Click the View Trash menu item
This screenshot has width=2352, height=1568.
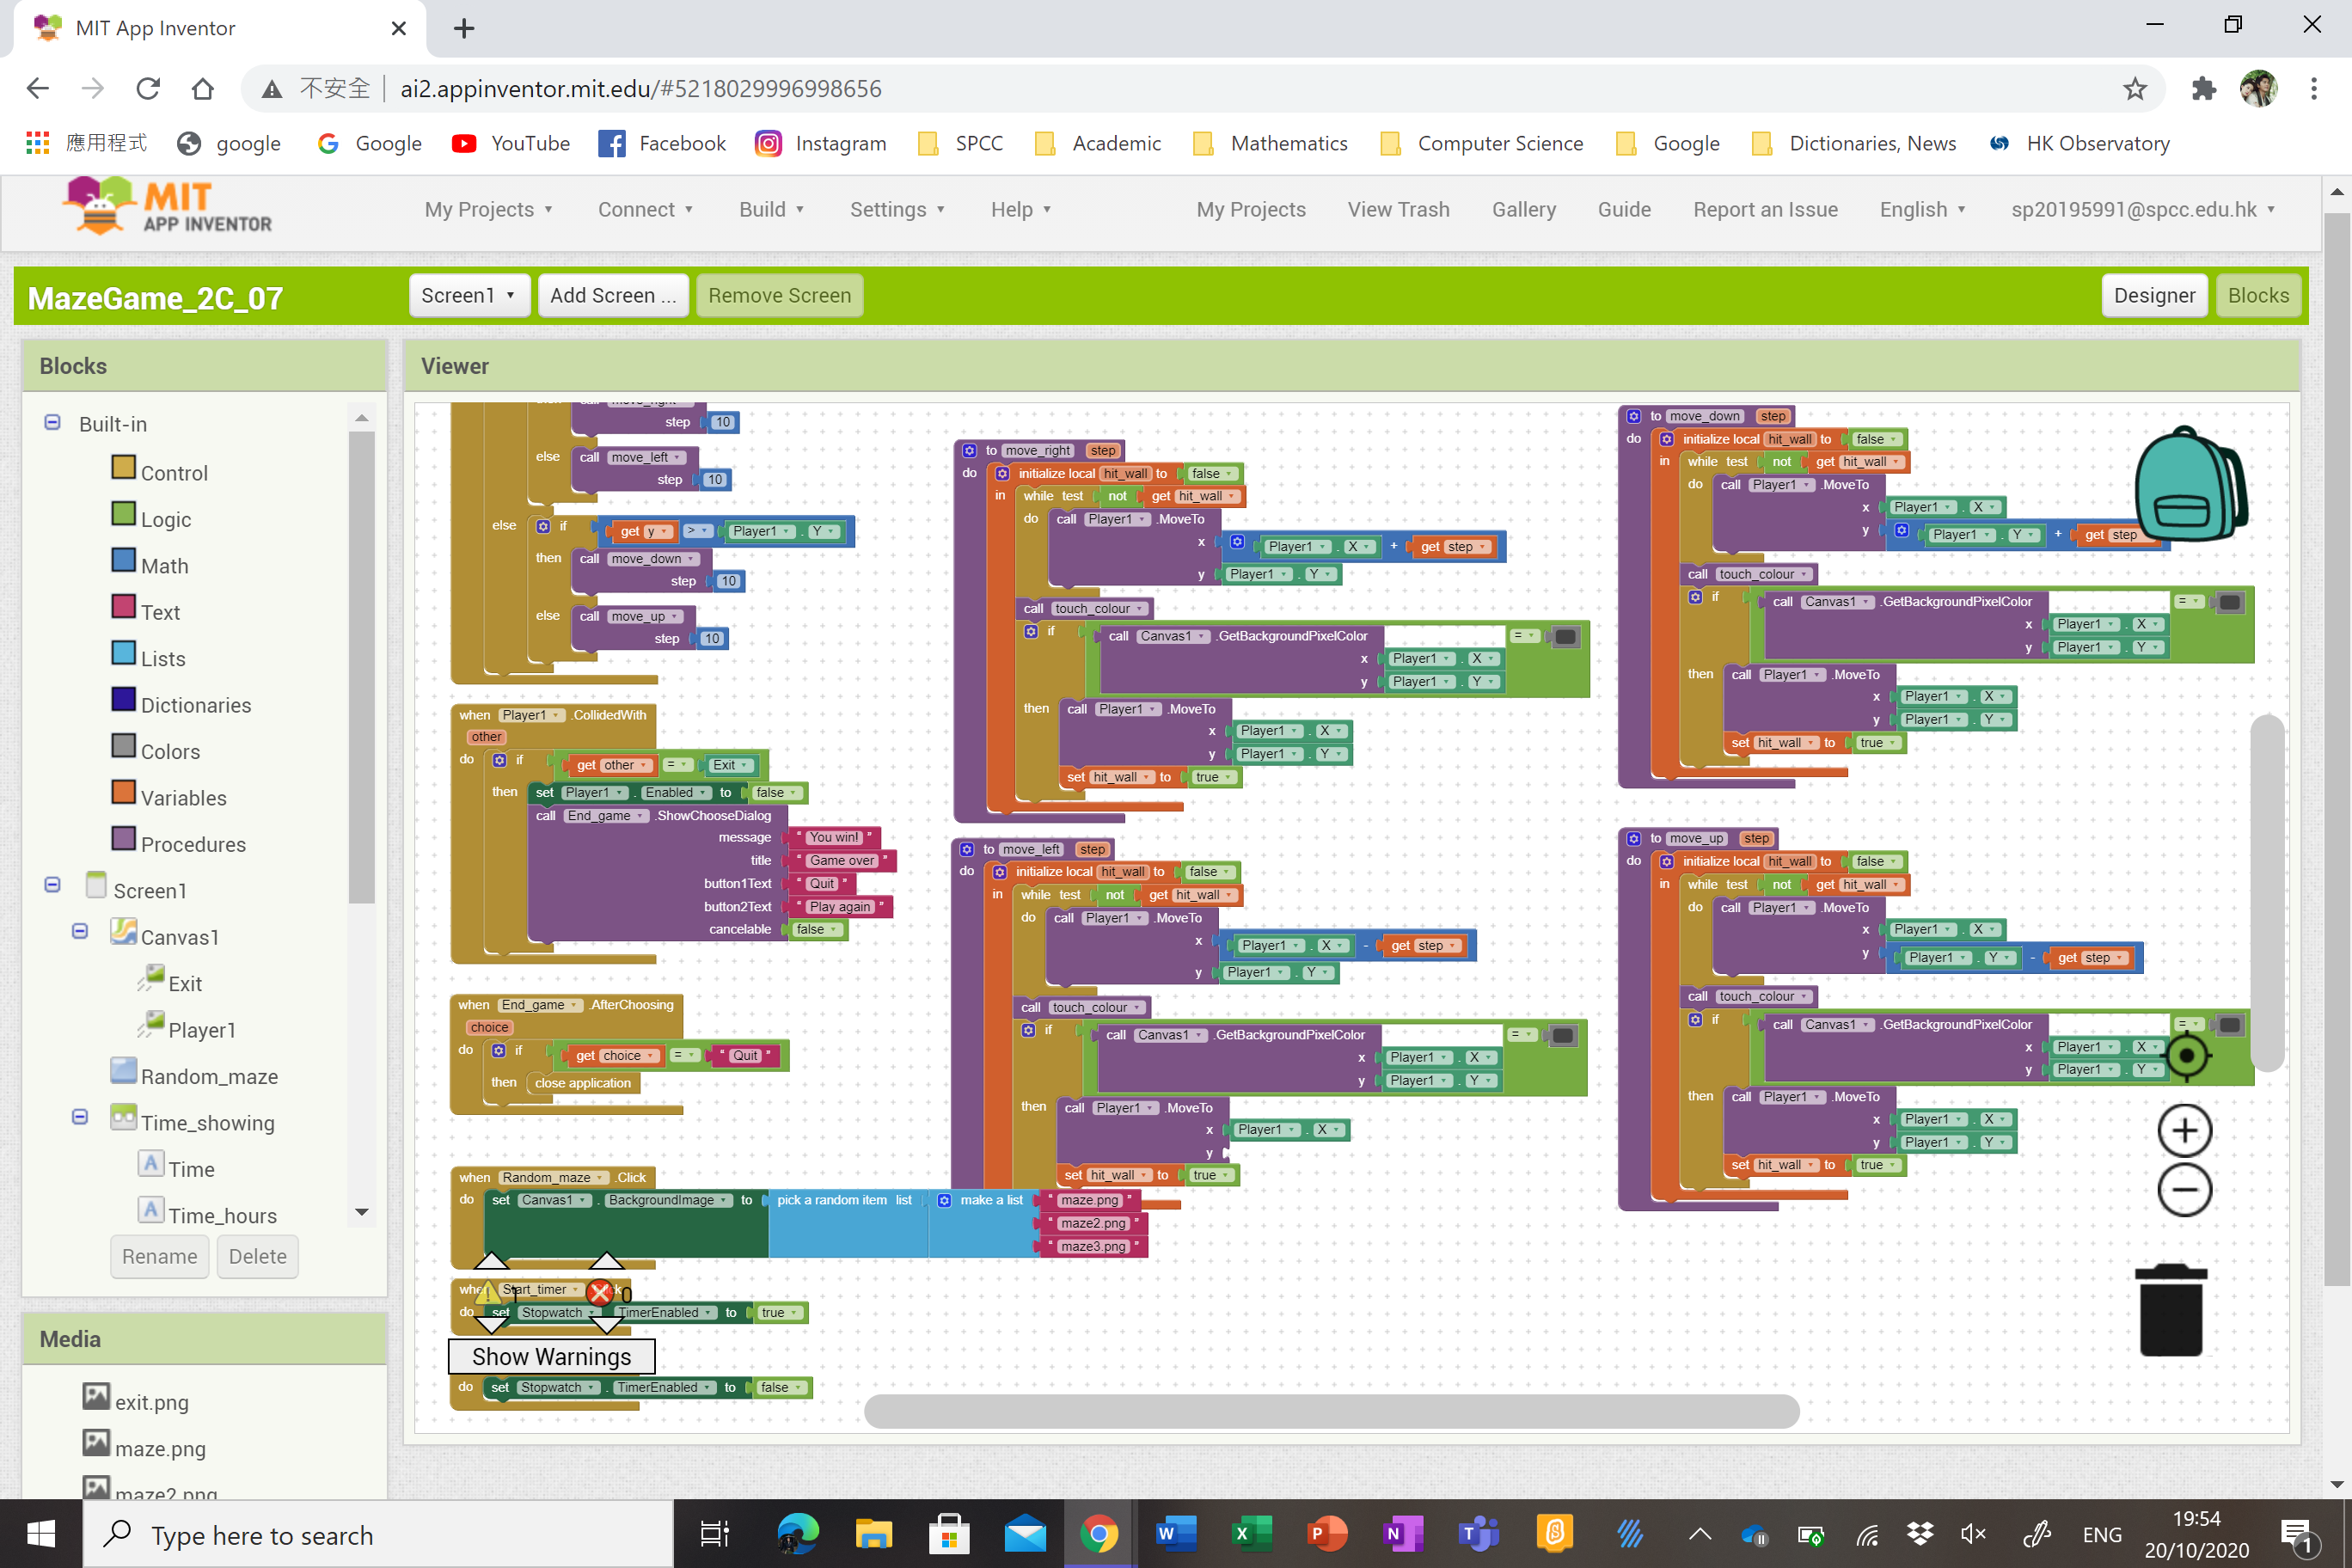coord(1400,208)
